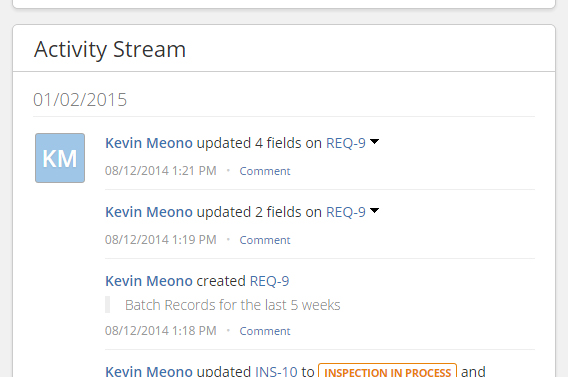Expand the 2 fields update details arrow
The image size is (568, 377).
pyautogui.click(x=375, y=210)
